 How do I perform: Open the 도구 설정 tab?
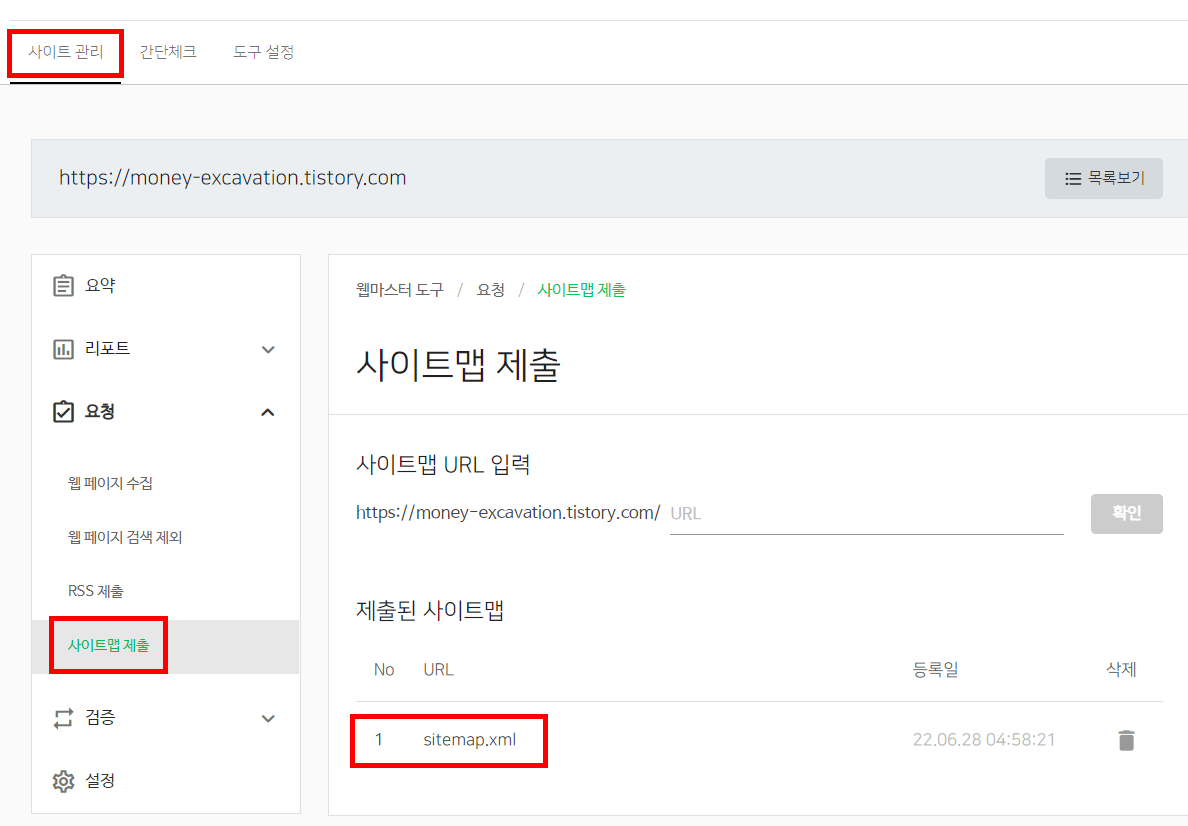click(263, 52)
